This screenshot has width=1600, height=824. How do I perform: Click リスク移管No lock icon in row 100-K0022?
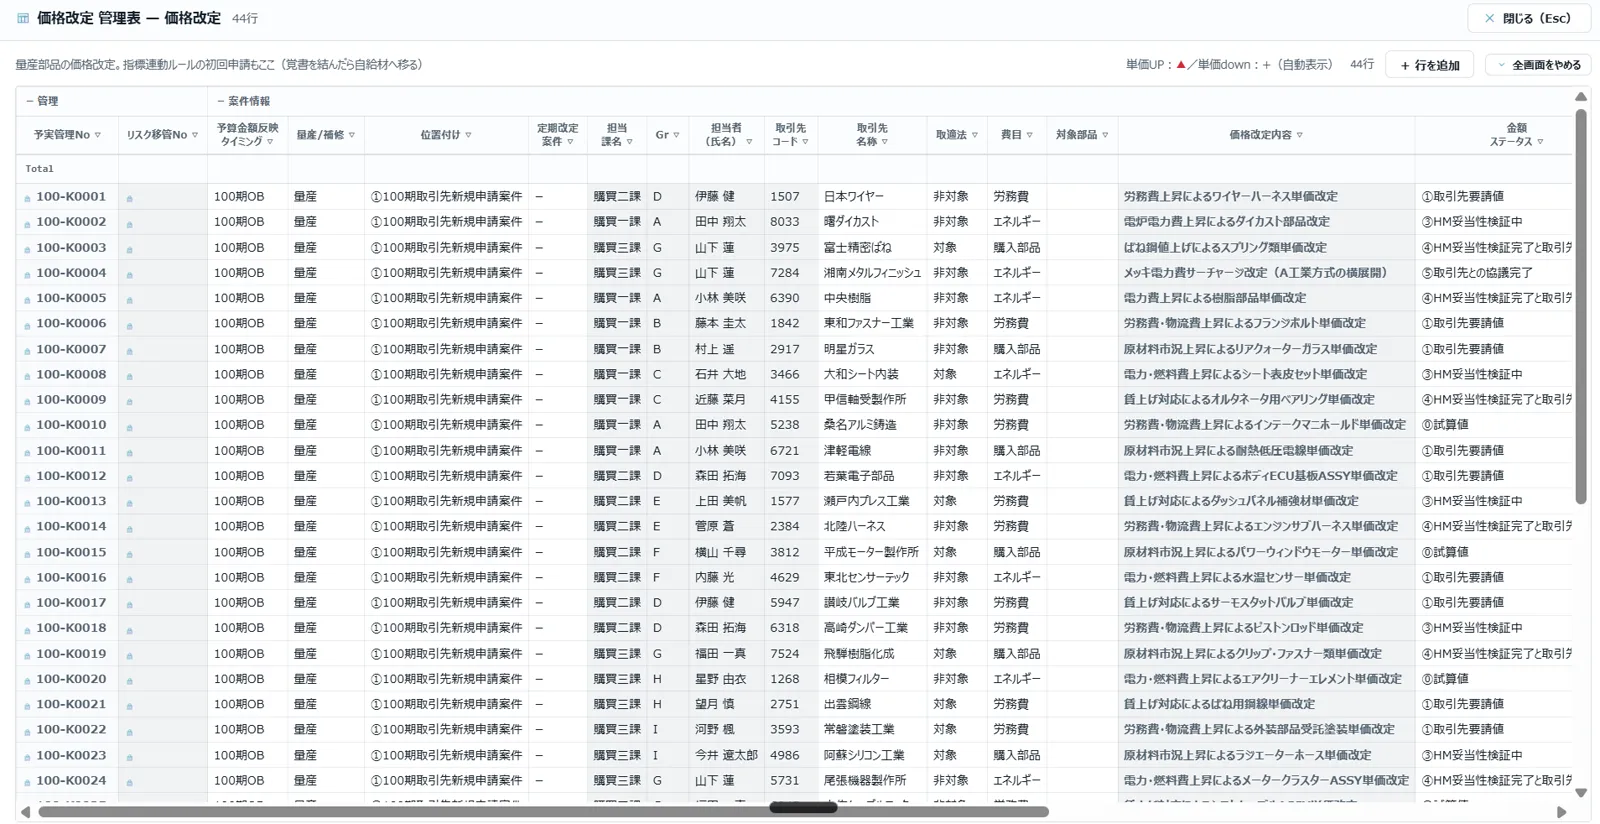pyautogui.click(x=129, y=731)
